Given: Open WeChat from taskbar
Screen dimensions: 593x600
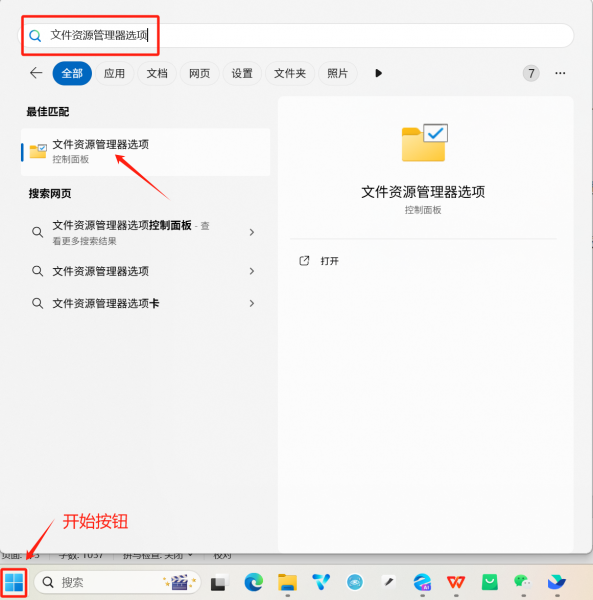Looking at the screenshot, I should (x=523, y=582).
